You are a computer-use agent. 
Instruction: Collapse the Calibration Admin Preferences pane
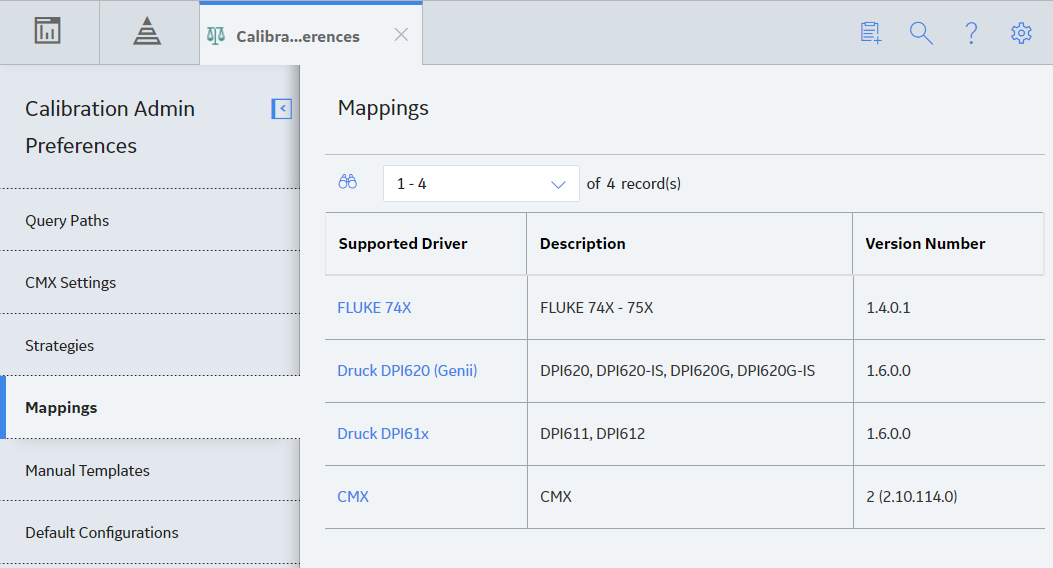tap(281, 108)
